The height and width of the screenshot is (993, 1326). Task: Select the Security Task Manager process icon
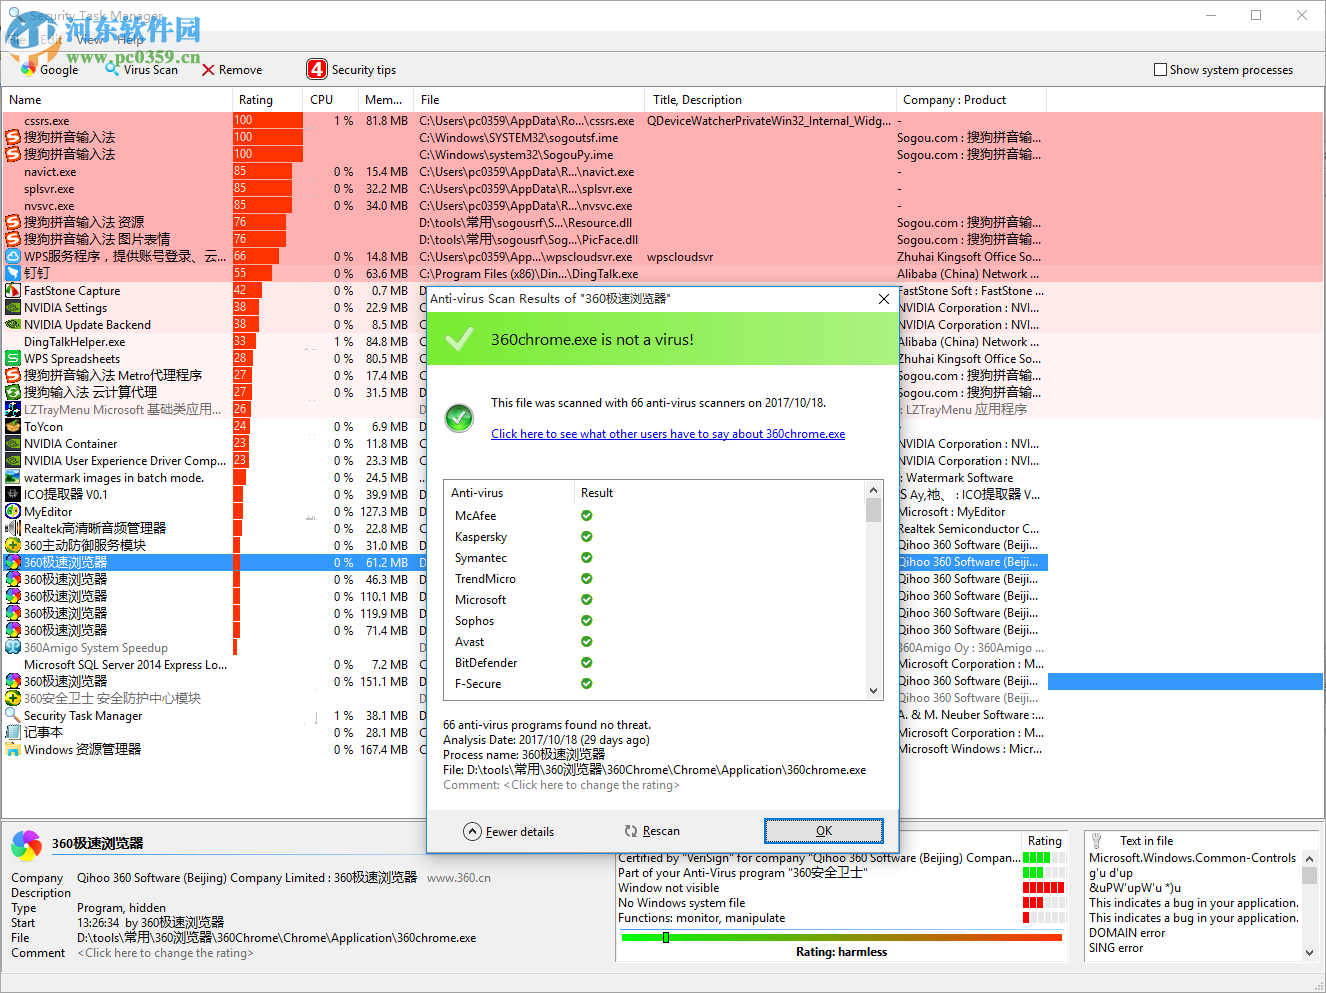coord(11,715)
